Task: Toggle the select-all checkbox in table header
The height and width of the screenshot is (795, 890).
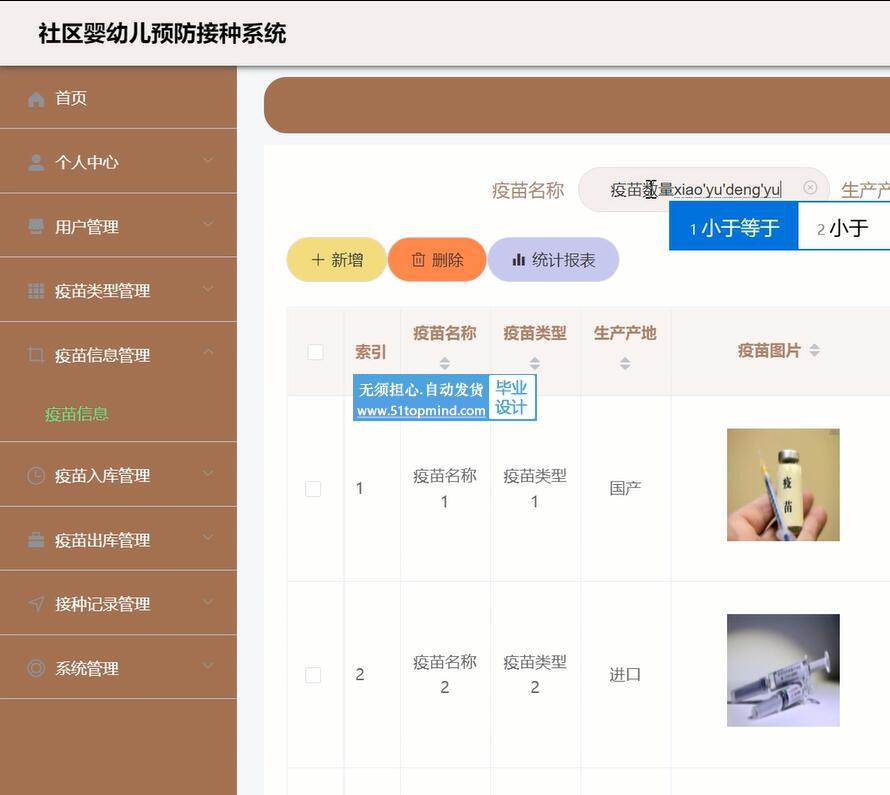Action: click(315, 352)
